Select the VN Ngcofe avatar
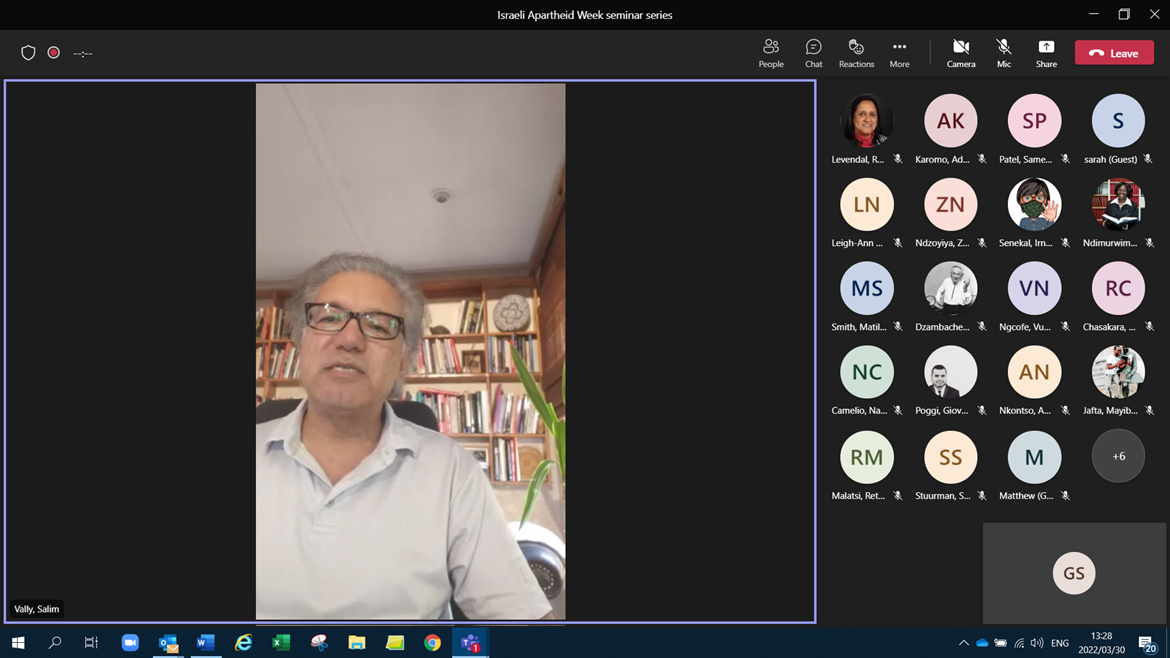The width and height of the screenshot is (1170, 658). click(1034, 288)
